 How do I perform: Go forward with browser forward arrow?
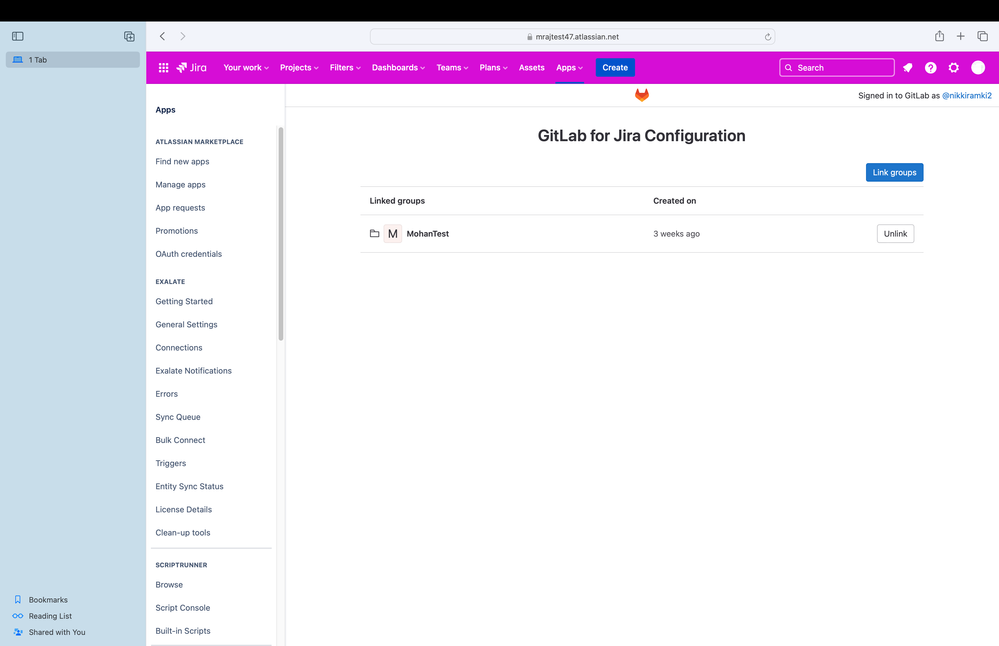click(183, 36)
